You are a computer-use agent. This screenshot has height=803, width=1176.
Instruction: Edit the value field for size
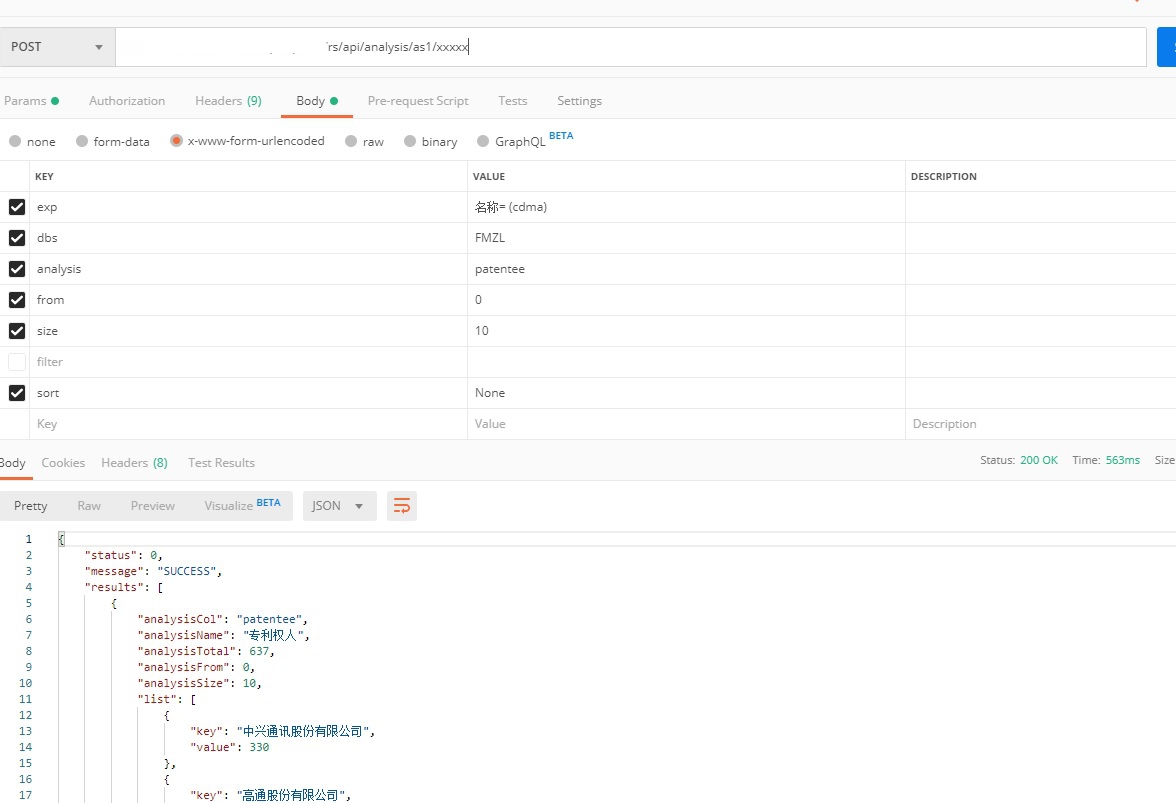pos(685,331)
